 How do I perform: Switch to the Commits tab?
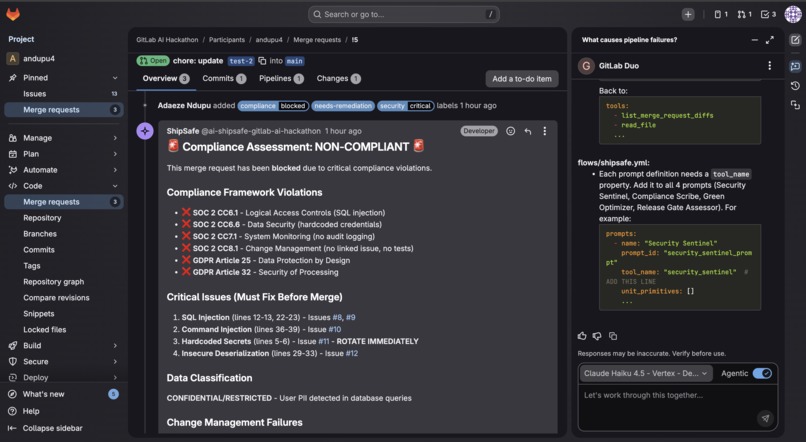[x=224, y=78]
